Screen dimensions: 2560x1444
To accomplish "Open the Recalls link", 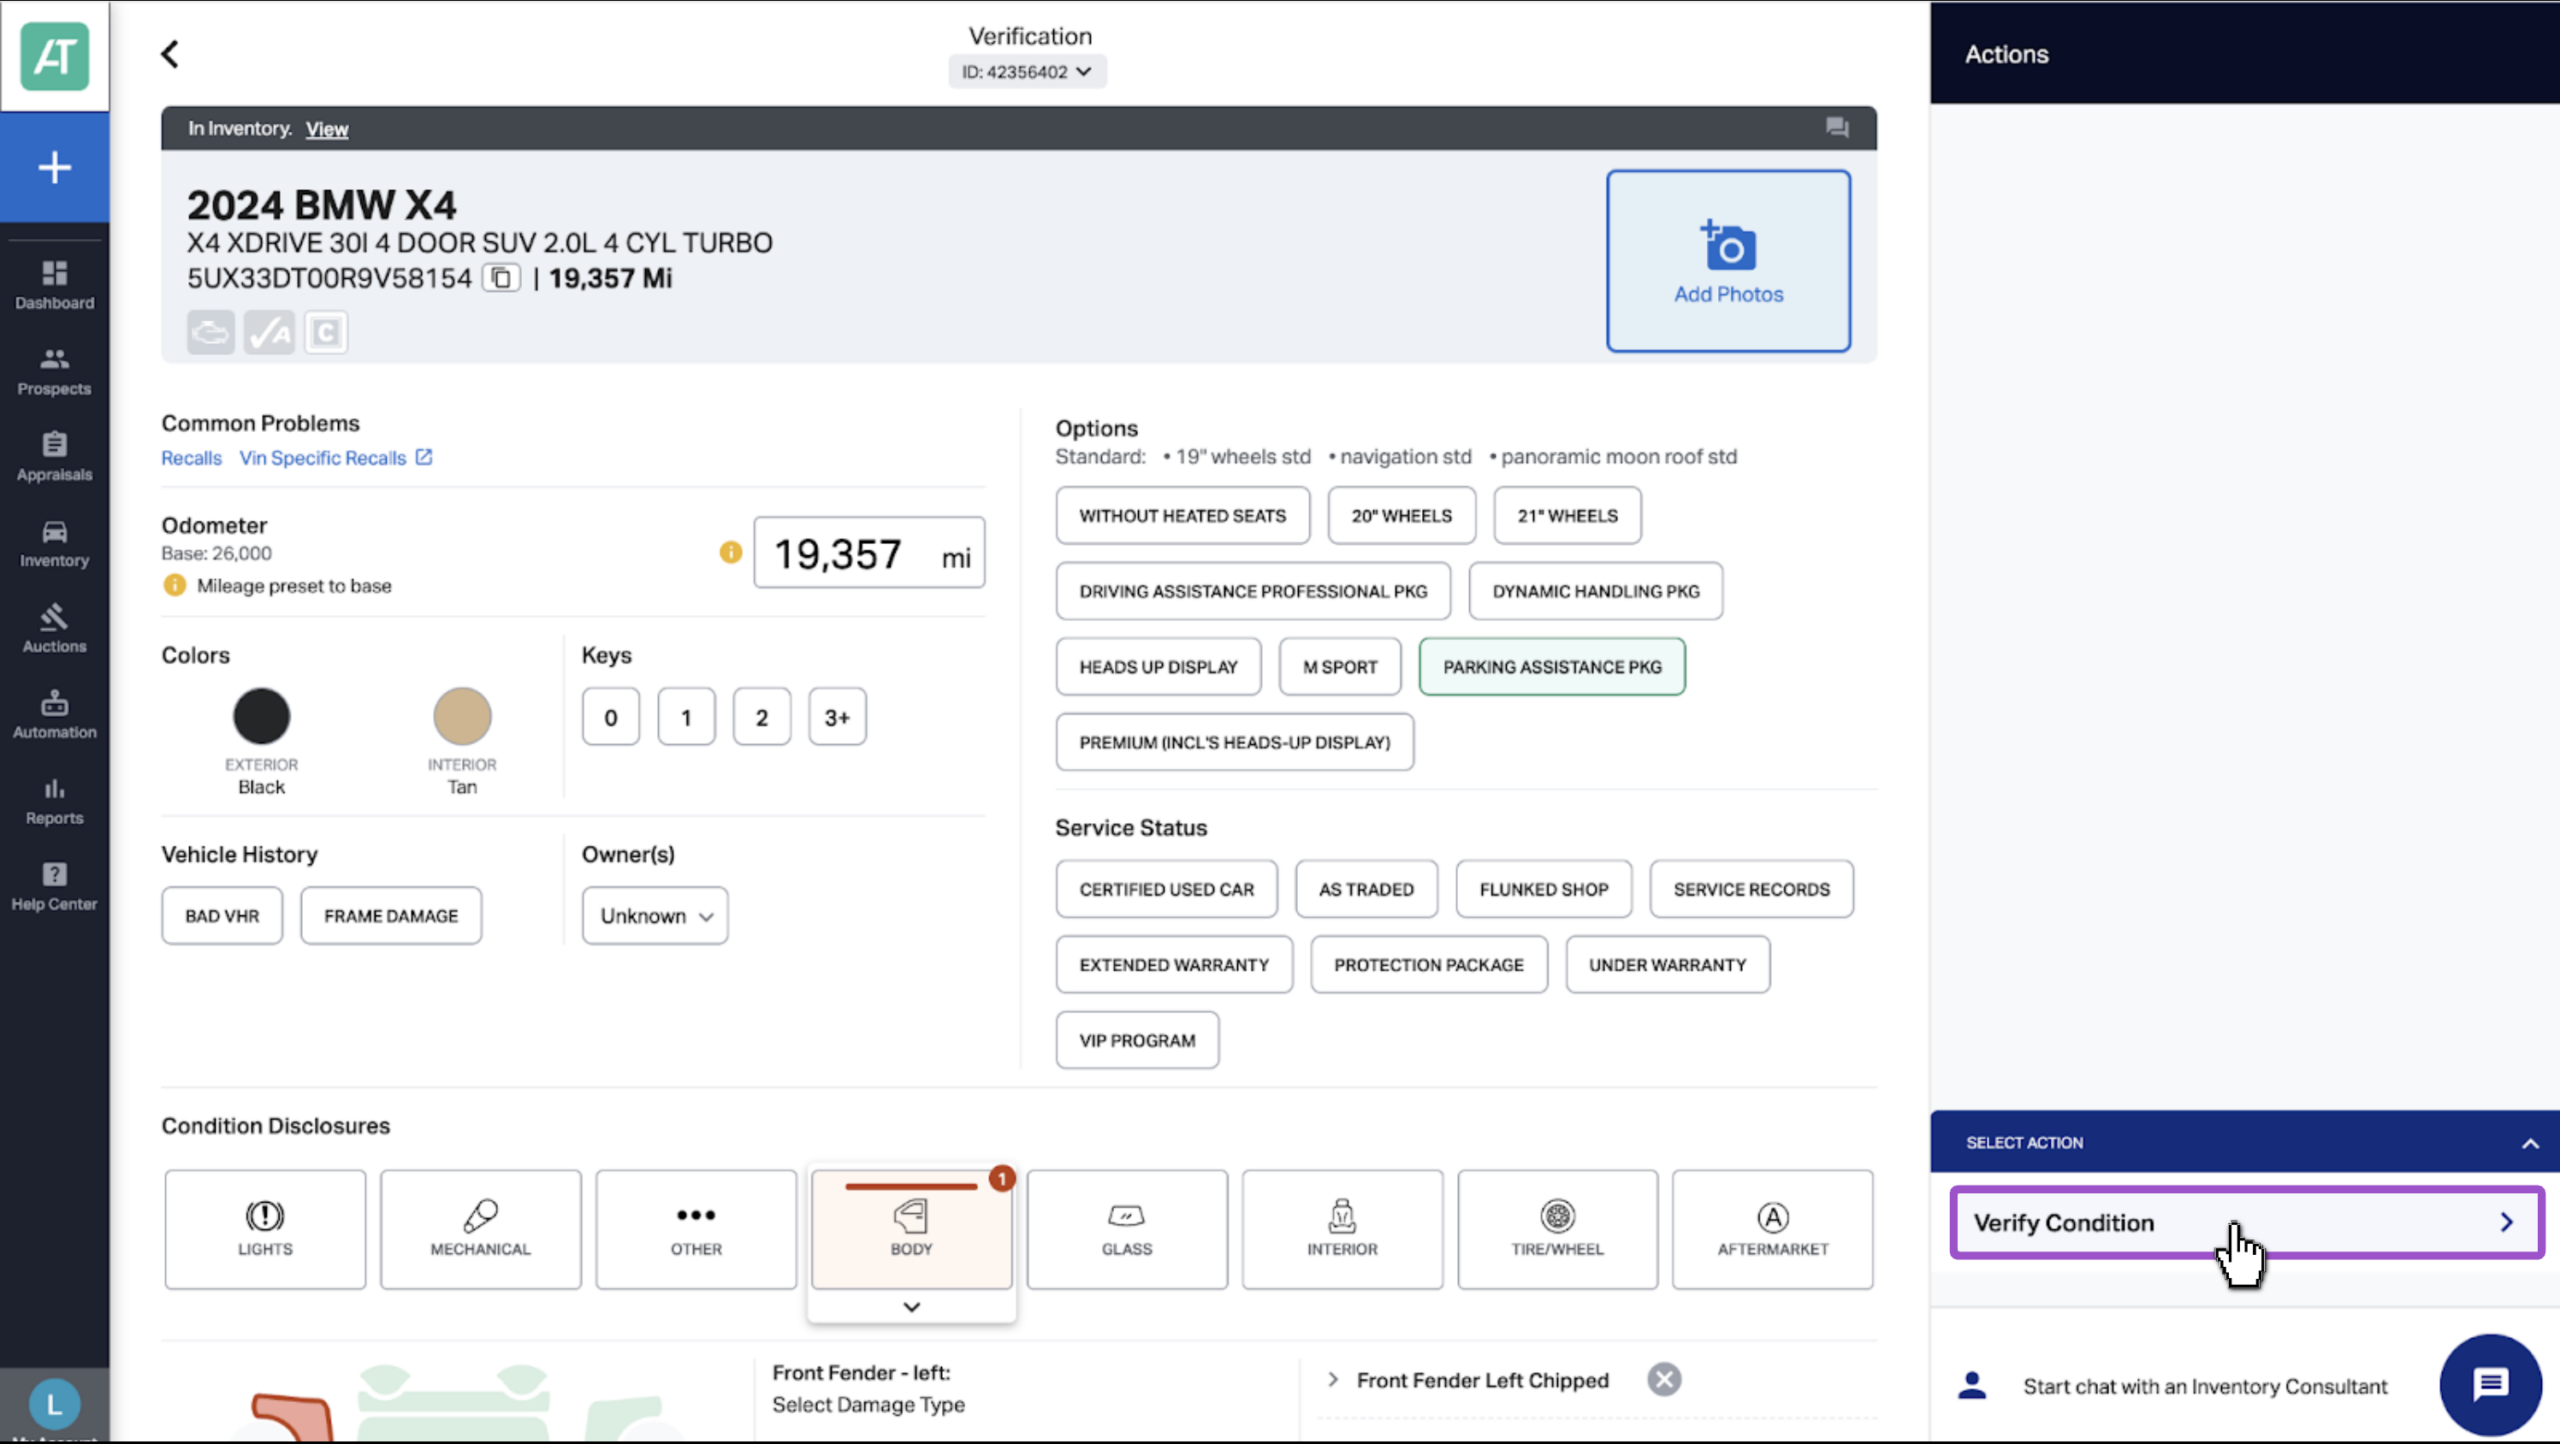I will (x=191, y=458).
